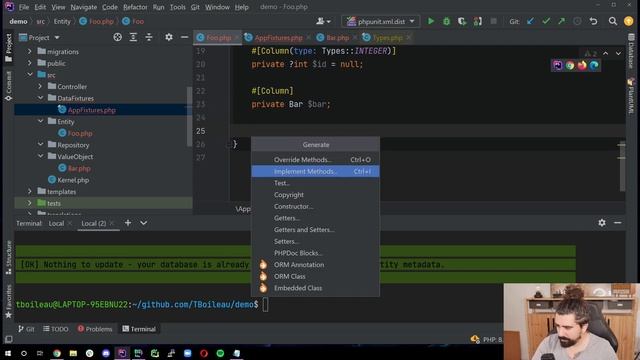Open terminal sessions chevron dropdown
The image size is (640, 360).
[x=144, y=223]
